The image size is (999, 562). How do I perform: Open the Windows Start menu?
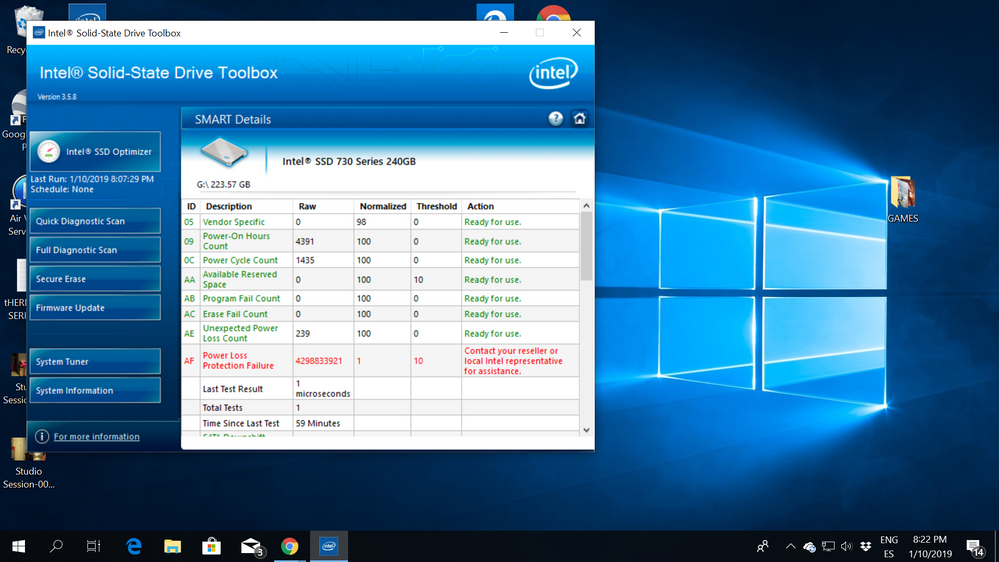click(x=18, y=546)
